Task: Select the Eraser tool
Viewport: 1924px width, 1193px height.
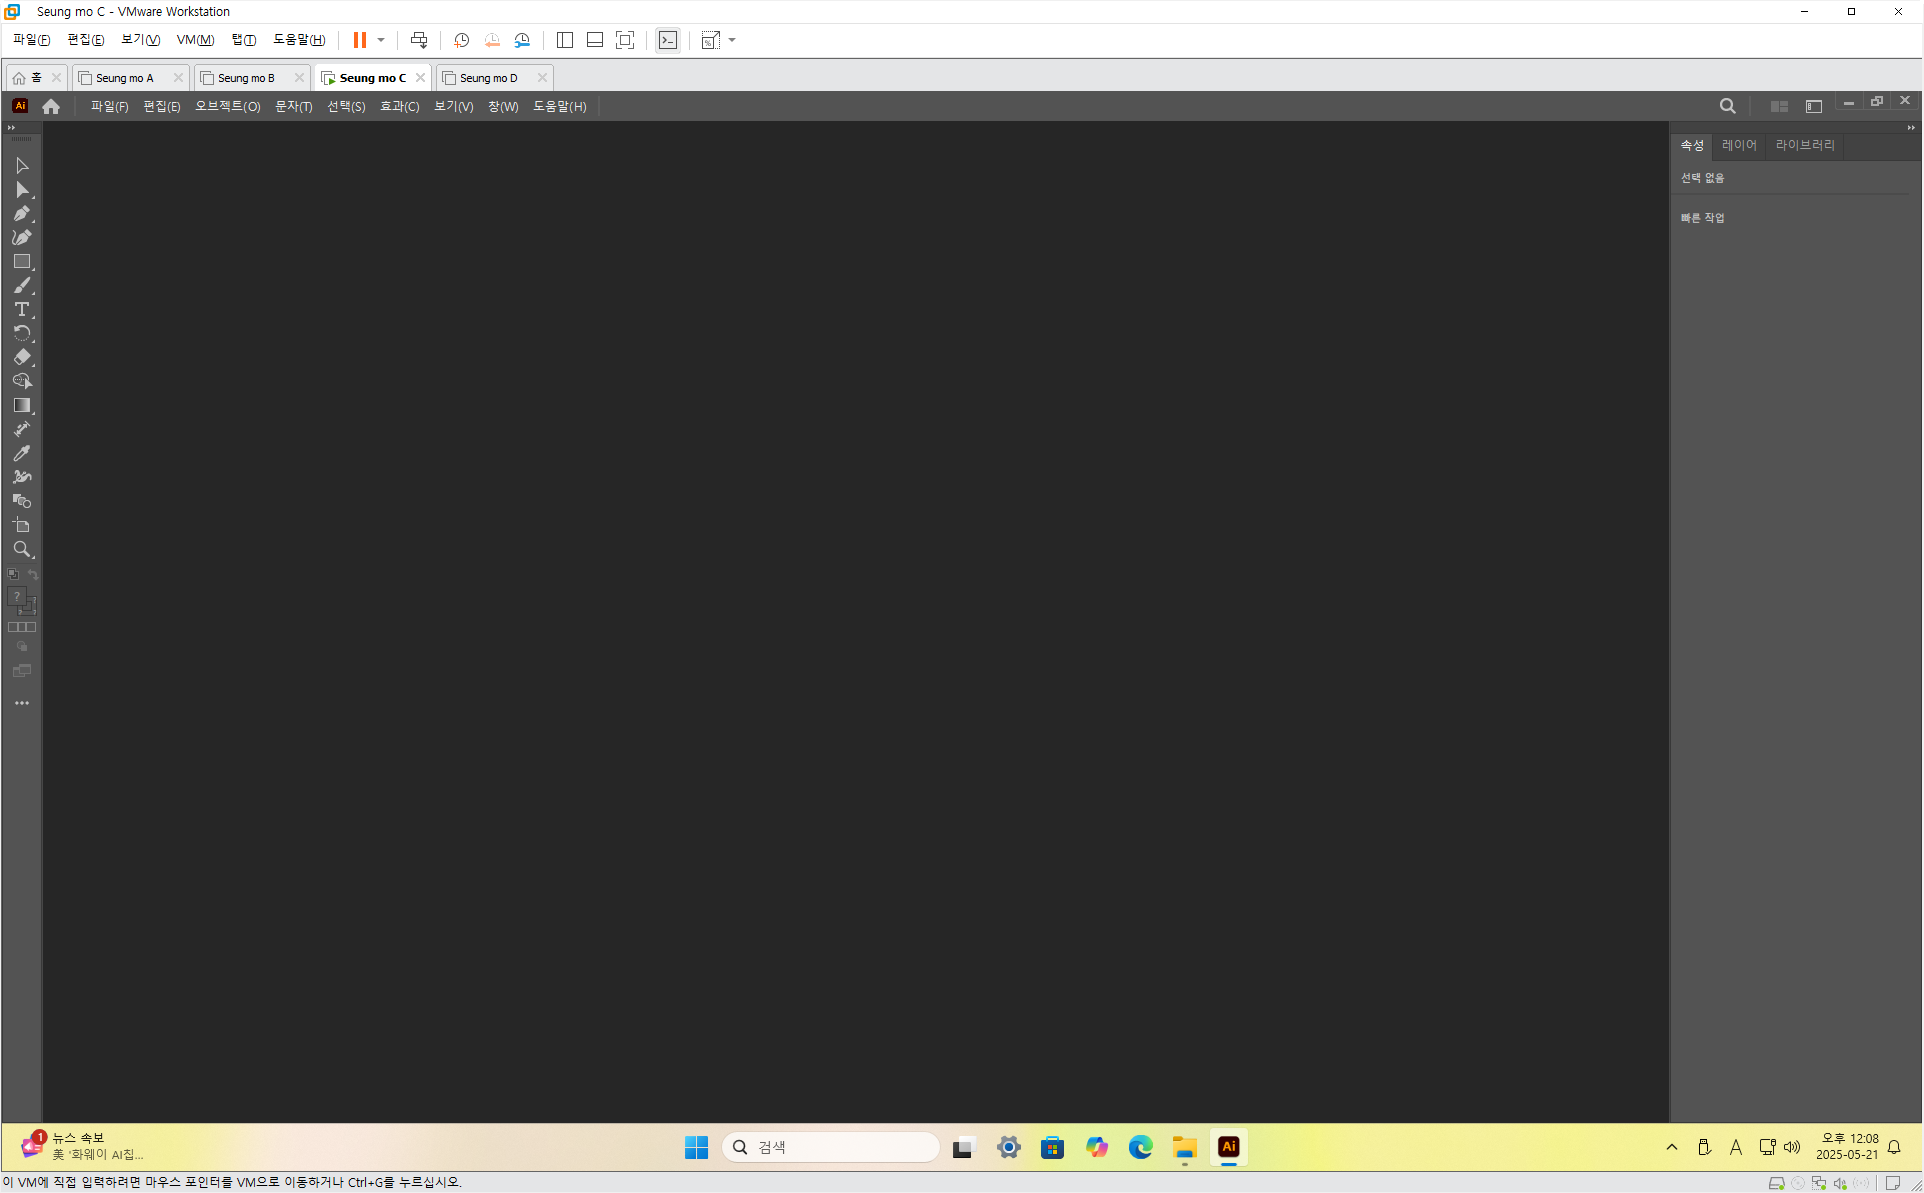Action: click(21, 357)
